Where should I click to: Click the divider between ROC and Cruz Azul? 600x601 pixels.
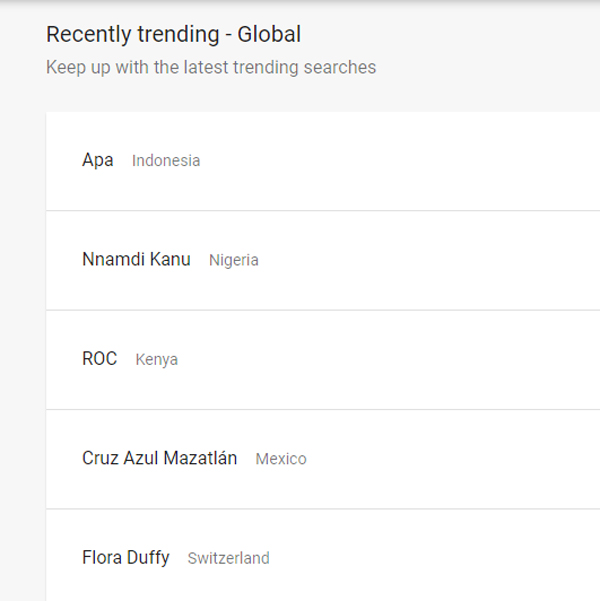[320, 409]
